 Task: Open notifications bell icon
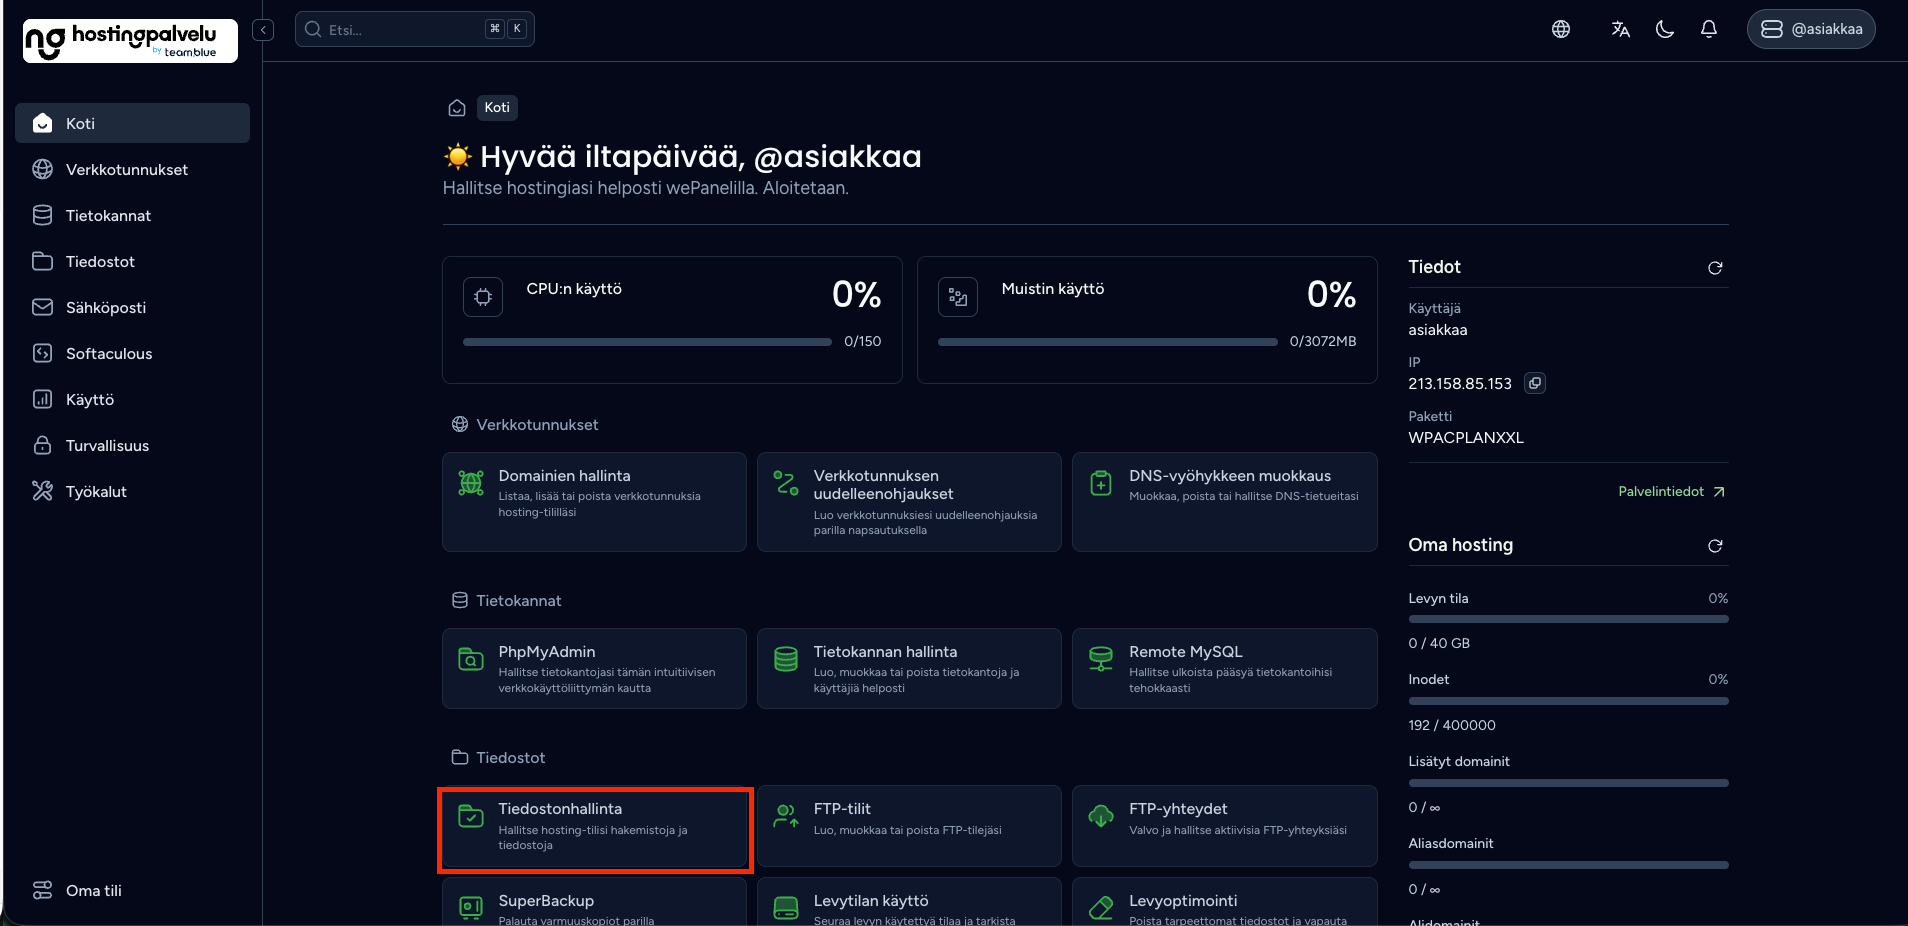click(1709, 29)
